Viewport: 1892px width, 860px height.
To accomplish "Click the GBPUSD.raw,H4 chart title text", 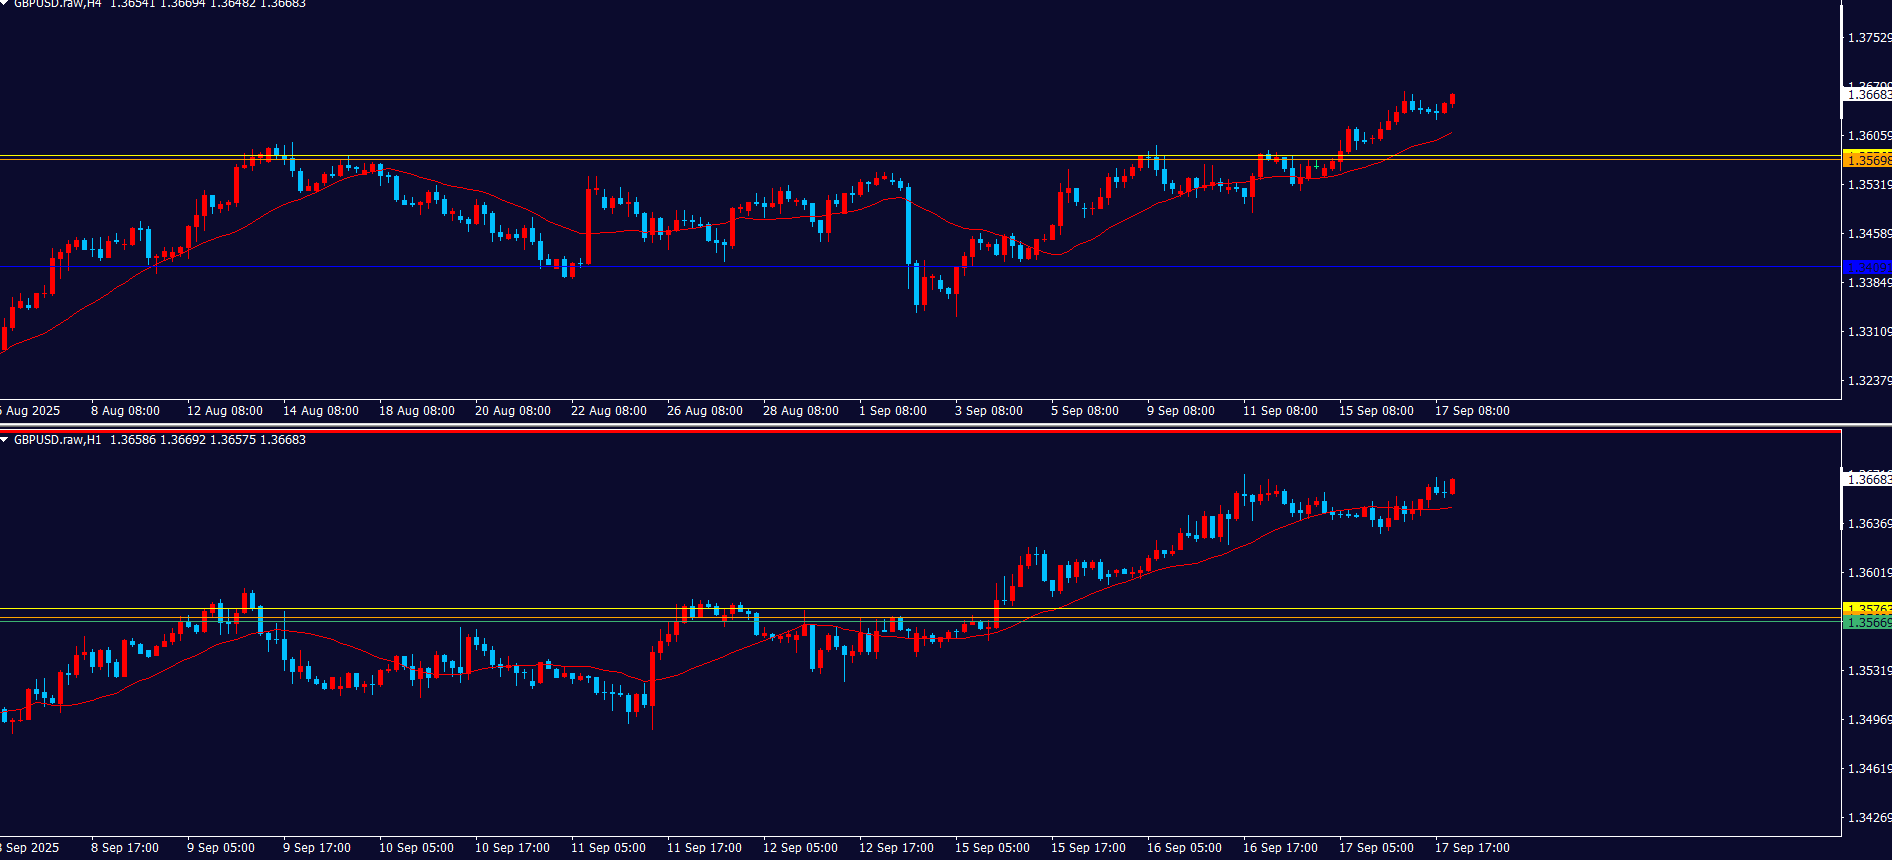I will [57, 4].
